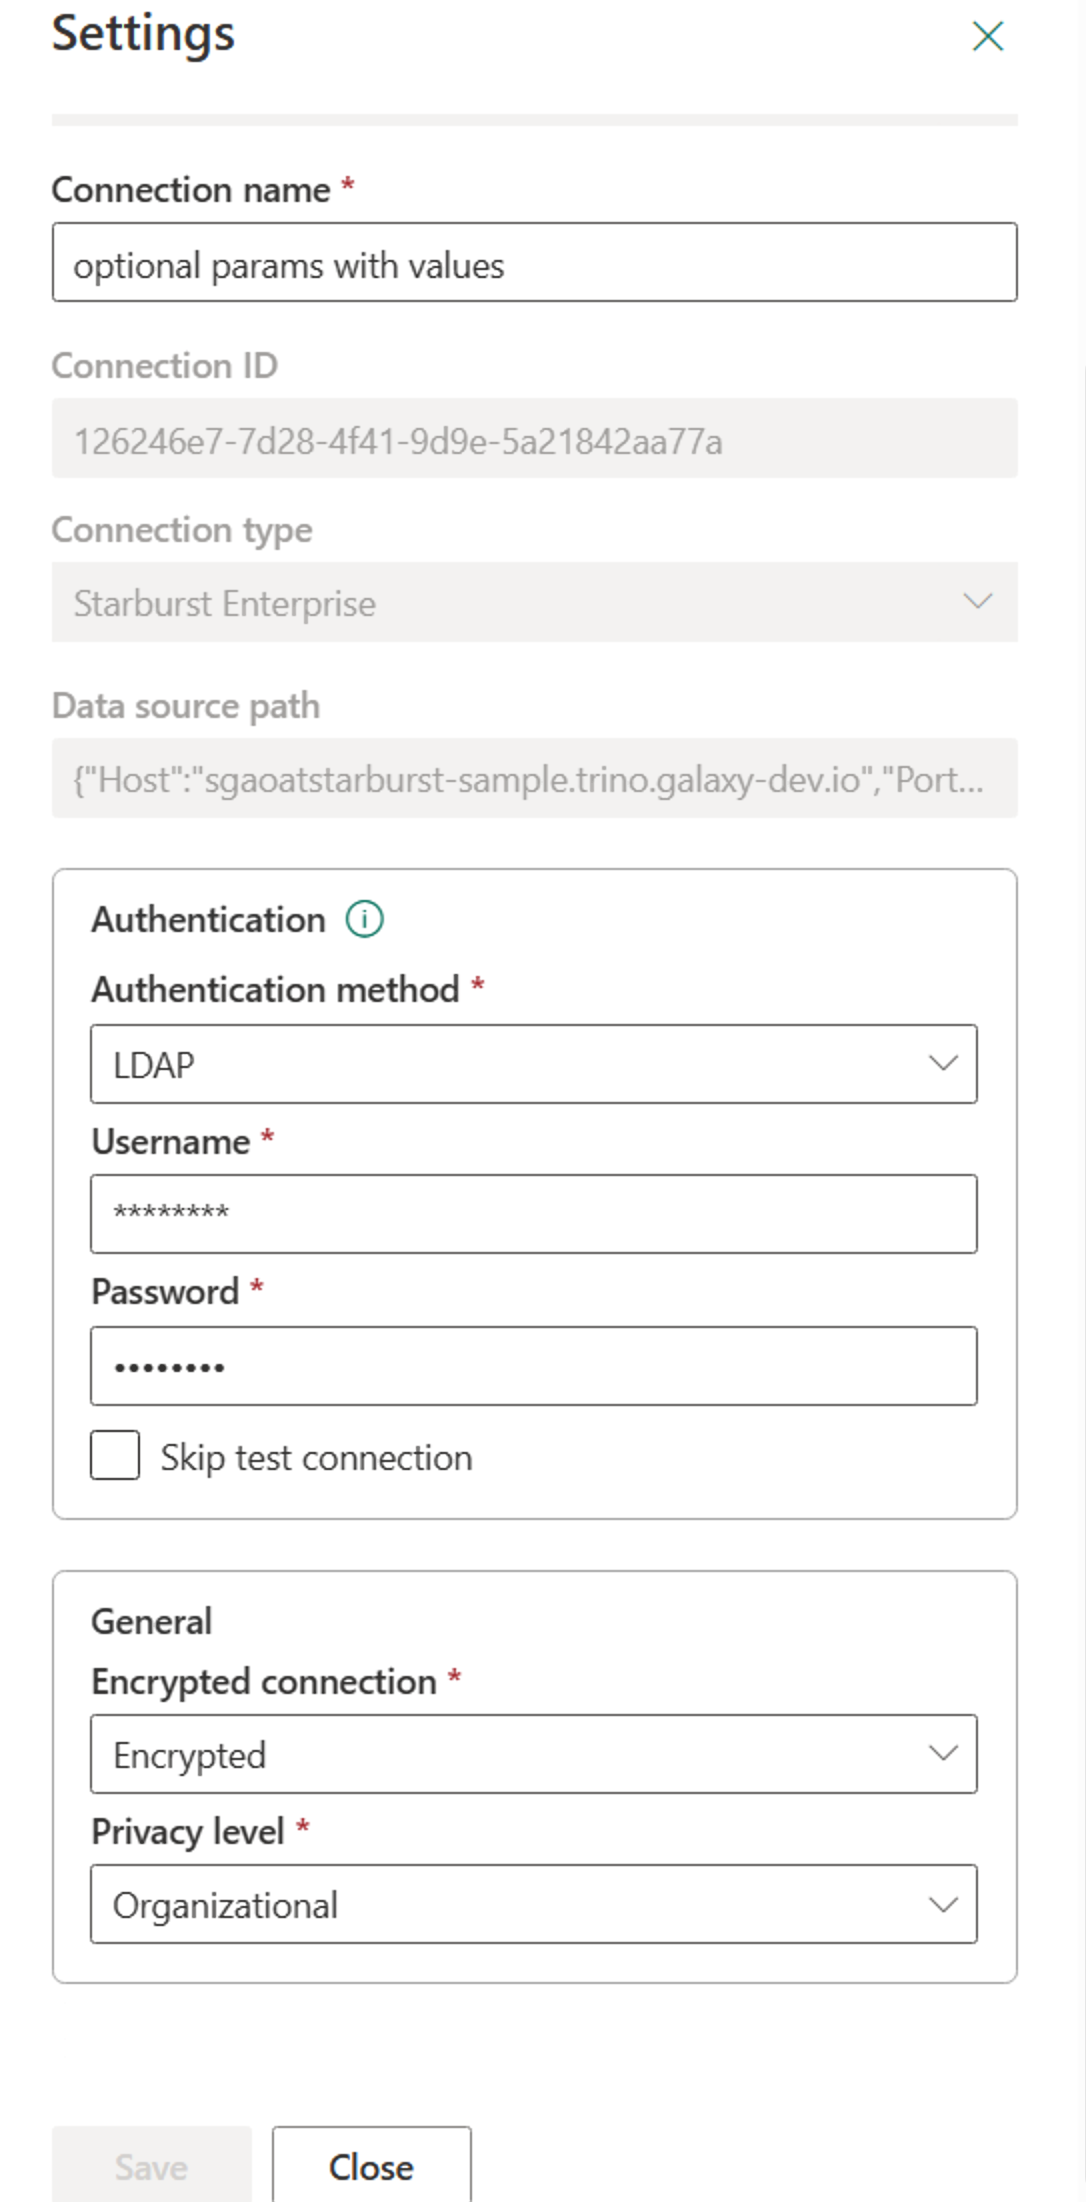This screenshot has width=1086, height=2202.
Task: Click the Data source path field
Action: (534, 778)
